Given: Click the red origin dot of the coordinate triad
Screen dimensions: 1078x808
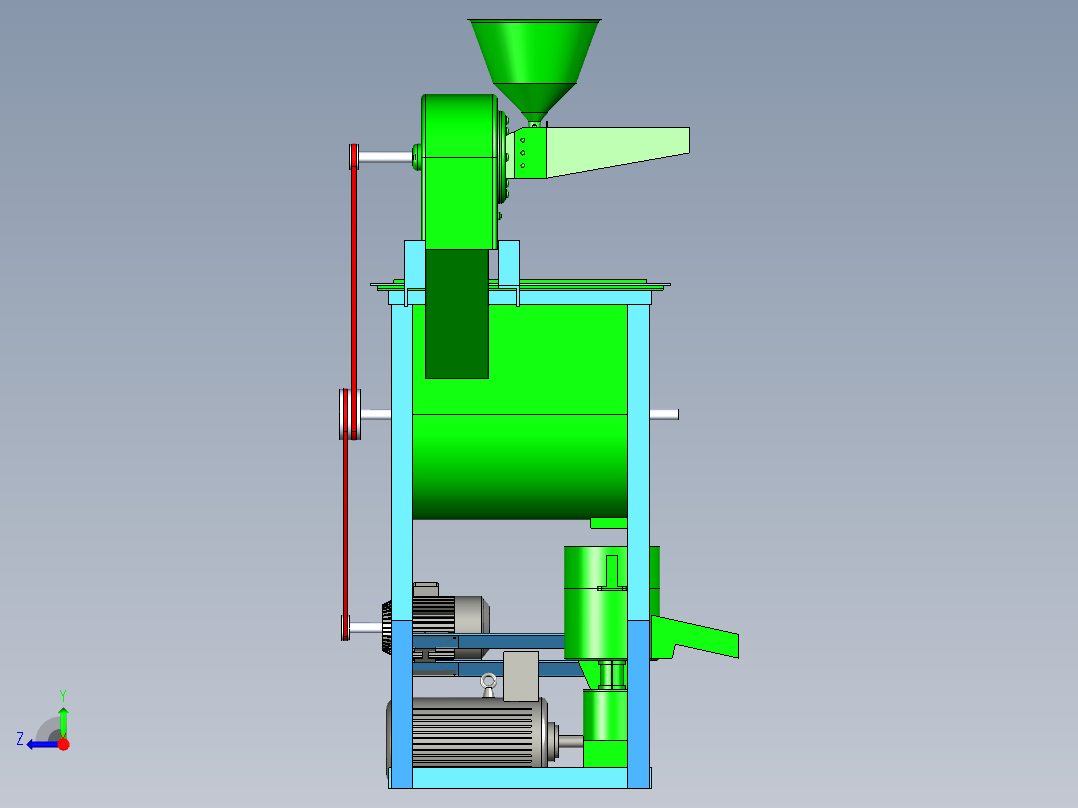Looking at the screenshot, I should coord(63,744).
